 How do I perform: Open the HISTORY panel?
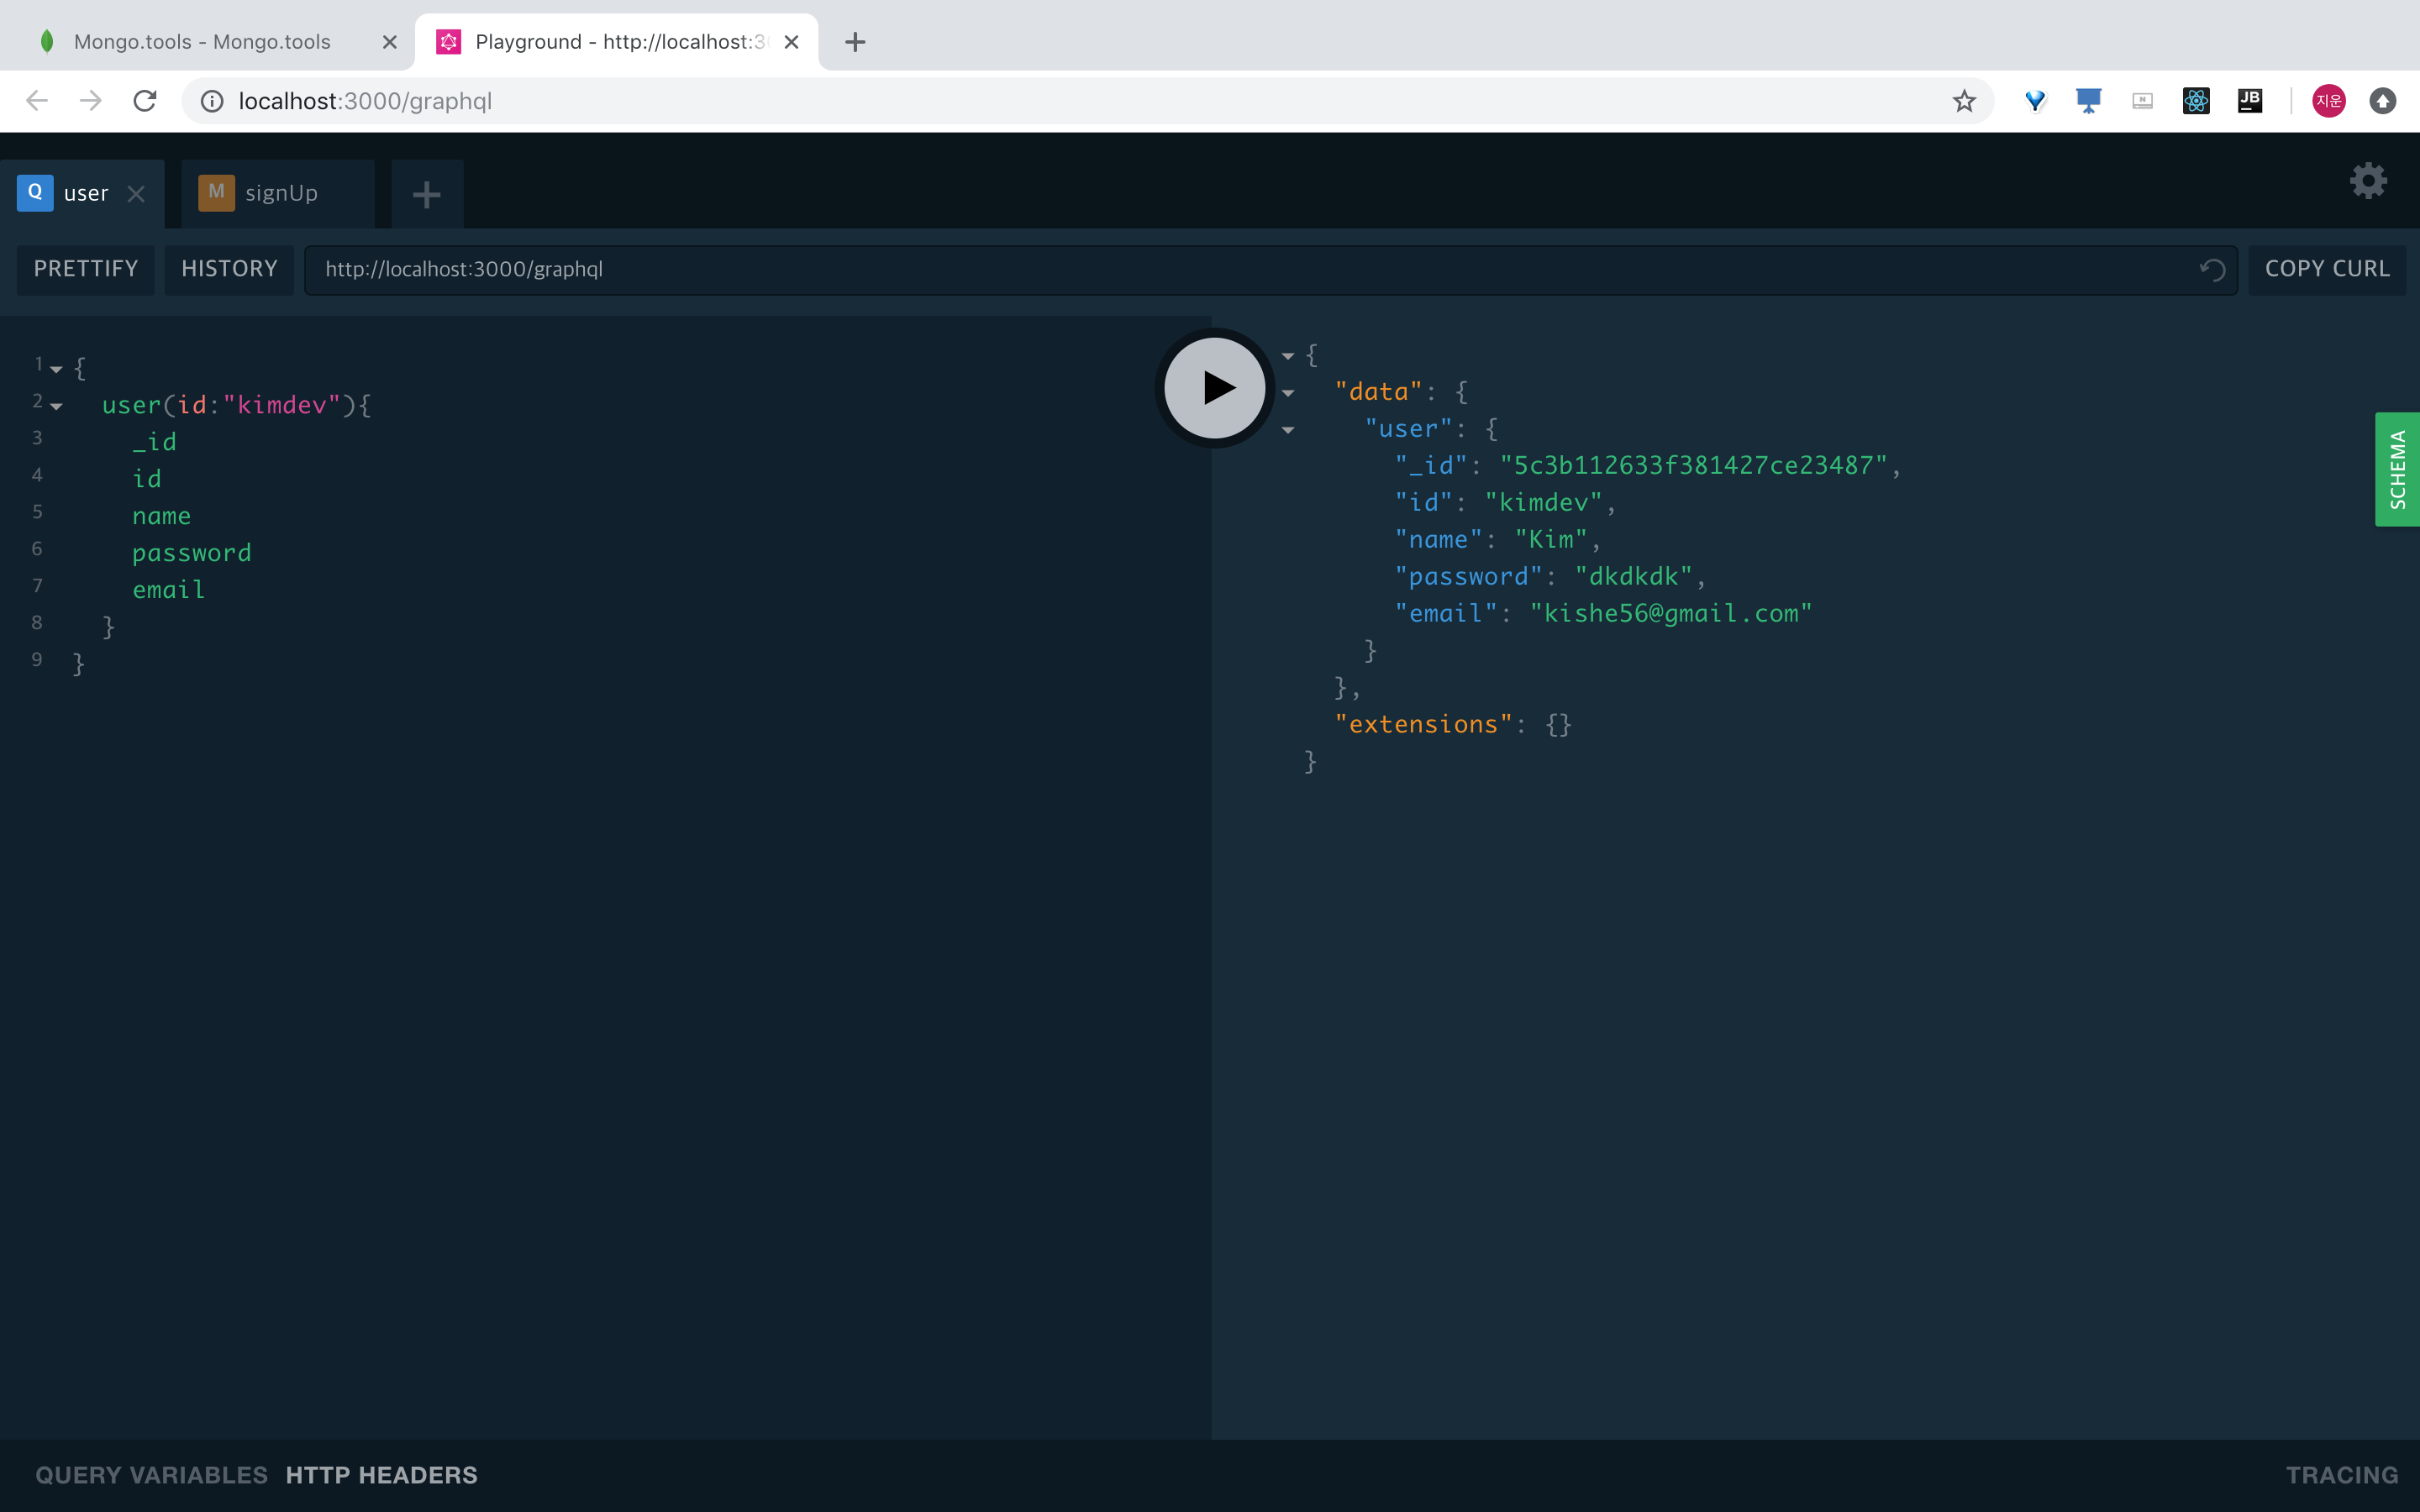click(x=229, y=269)
